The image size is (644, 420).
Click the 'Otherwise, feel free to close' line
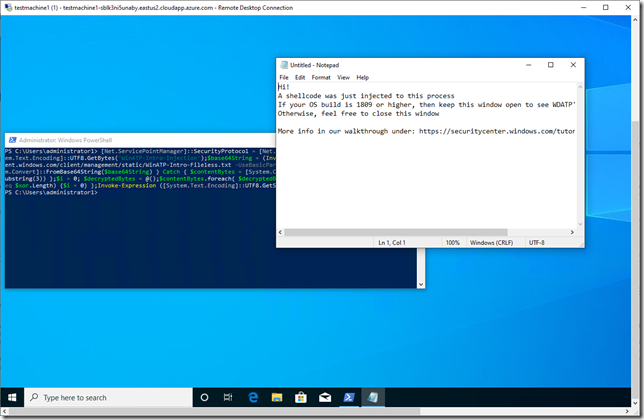359,114
